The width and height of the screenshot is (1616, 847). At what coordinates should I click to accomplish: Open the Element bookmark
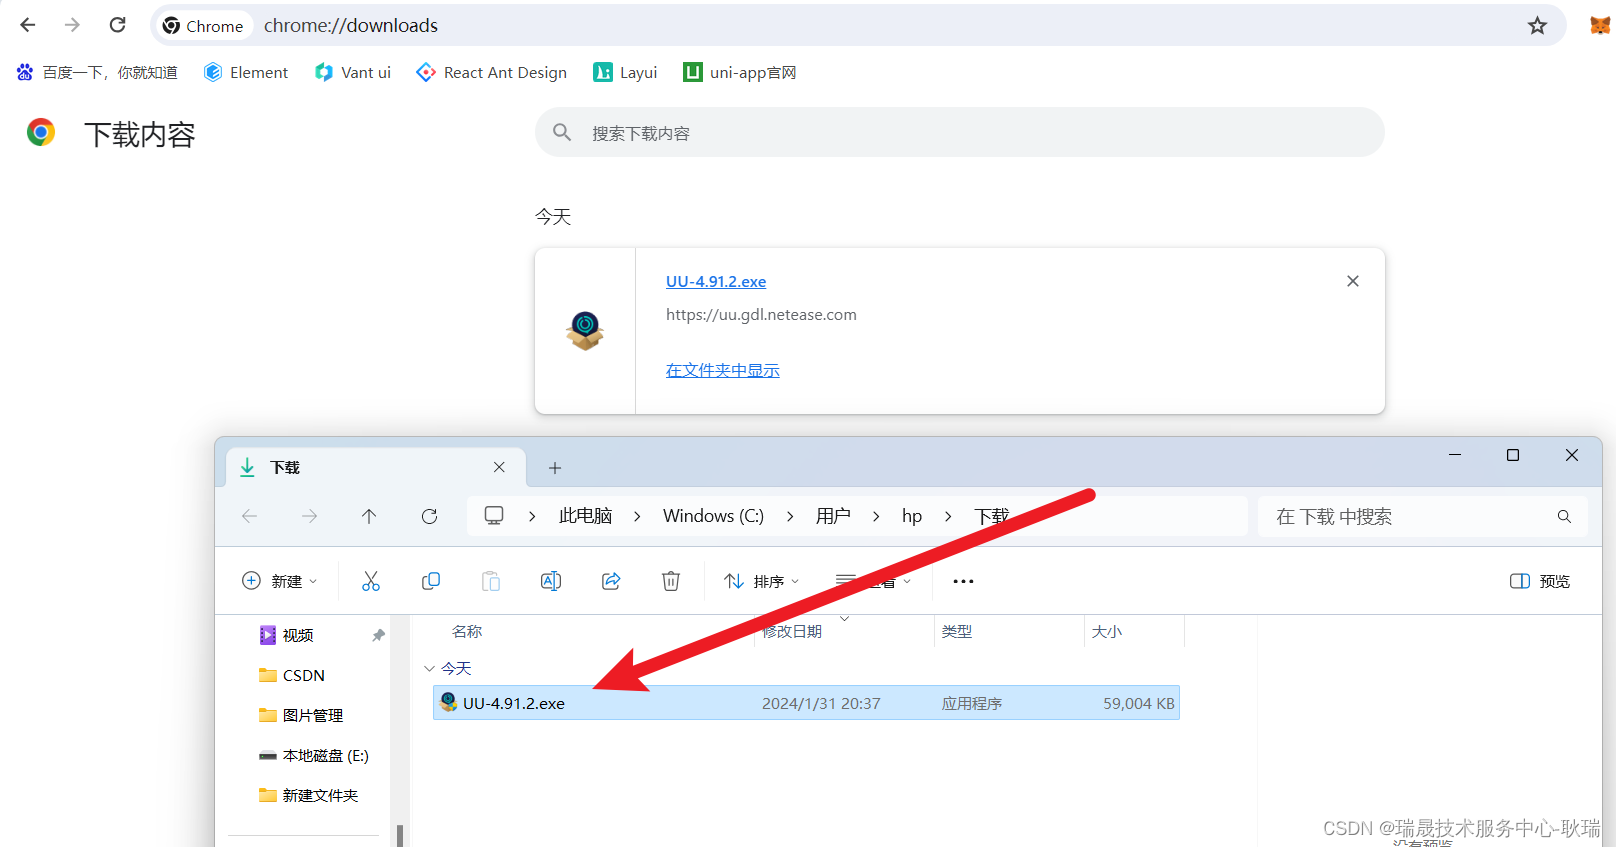click(x=246, y=72)
